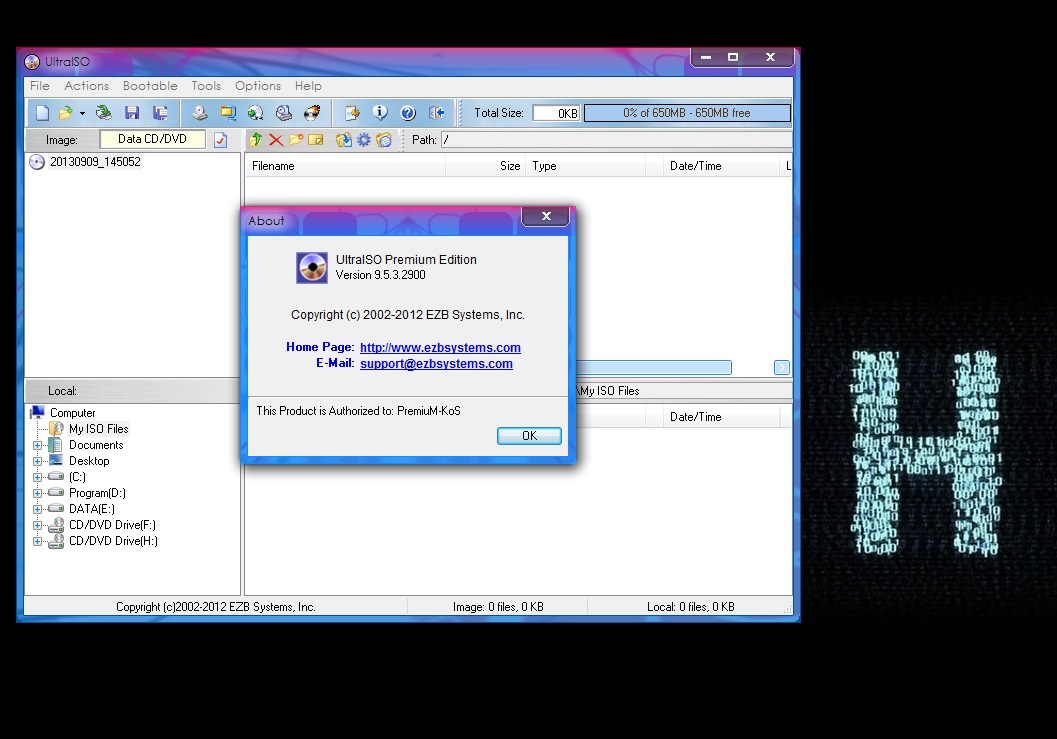Image resolution: width=1057 pixels, height=739 pixels.
Task: Click the image properties checkmark icon
Action: click(220, 140)
